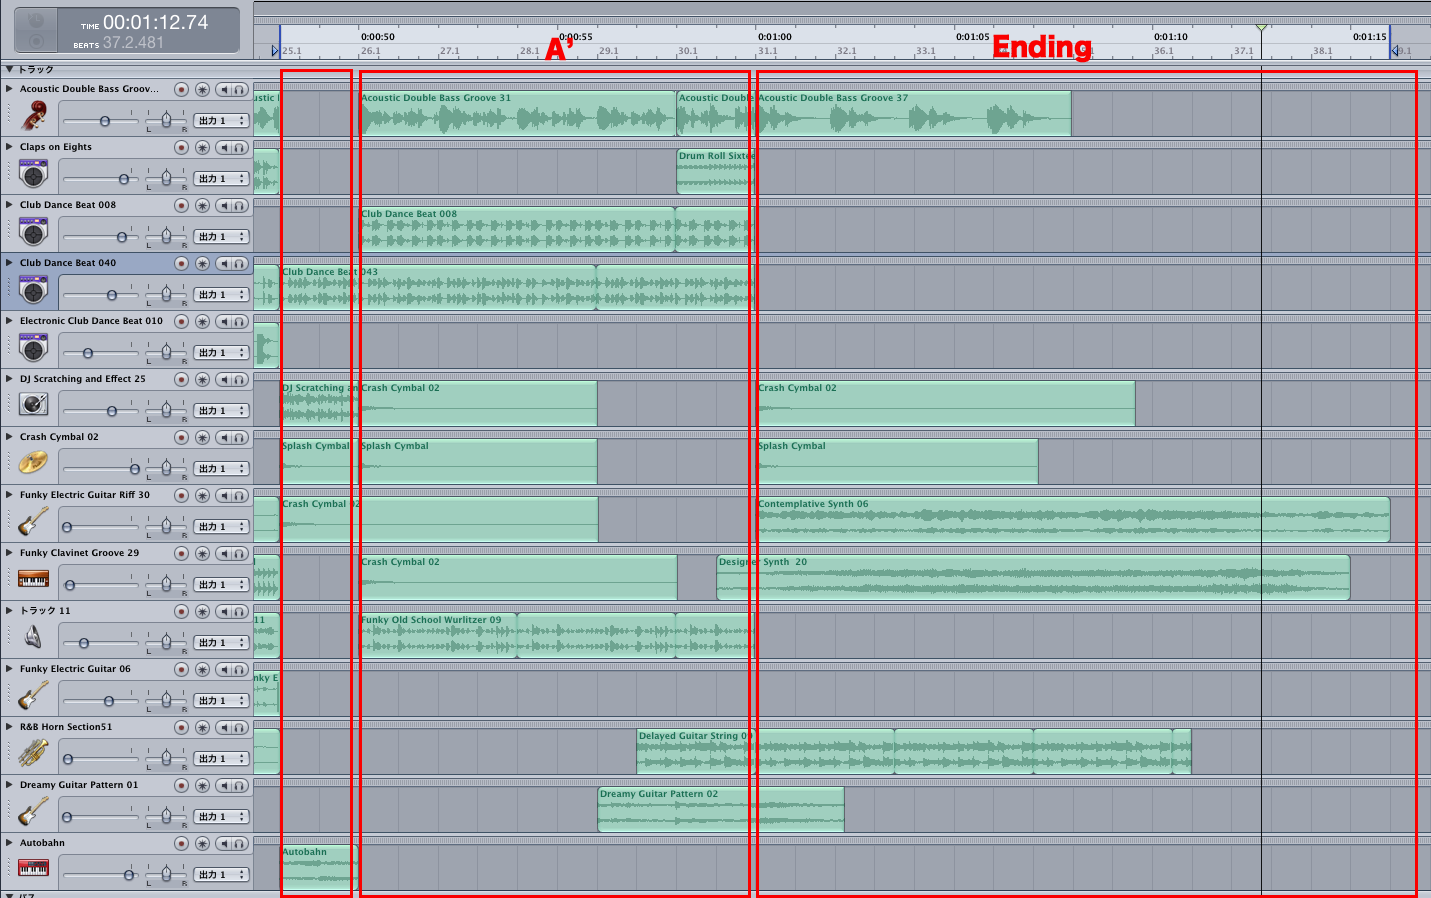The height and width of the screenshot is (898, 1431).
Task: Solo the Club Dance Beat 040 track
Action: (240, 264)
